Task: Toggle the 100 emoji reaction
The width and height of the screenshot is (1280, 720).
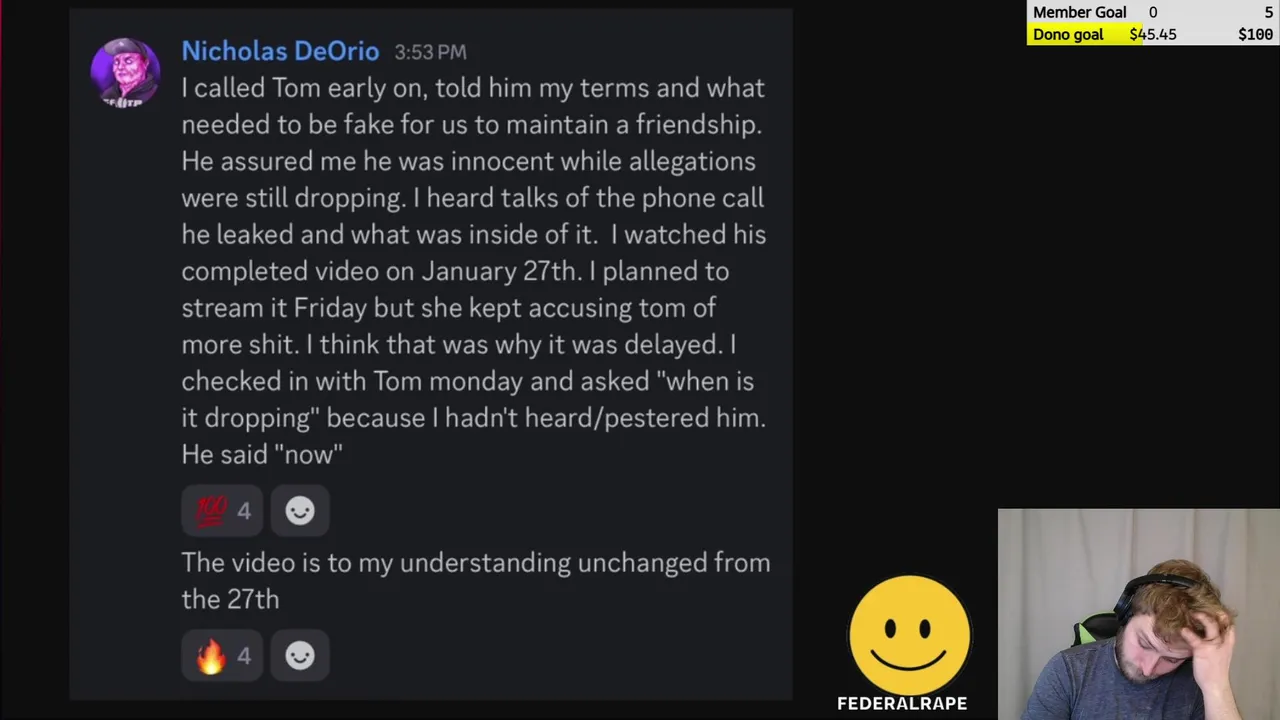Action: [x=211, y=511]
